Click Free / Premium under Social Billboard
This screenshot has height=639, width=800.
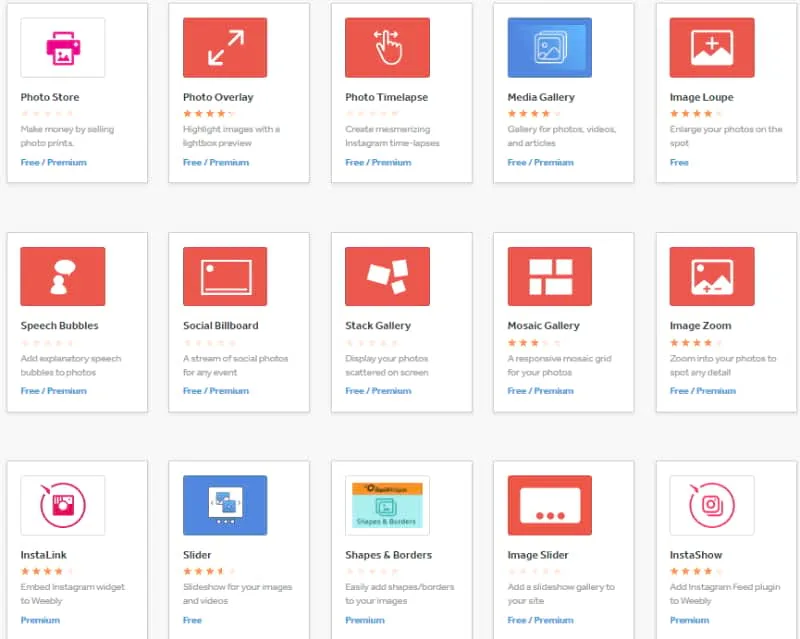pos(216,391)
